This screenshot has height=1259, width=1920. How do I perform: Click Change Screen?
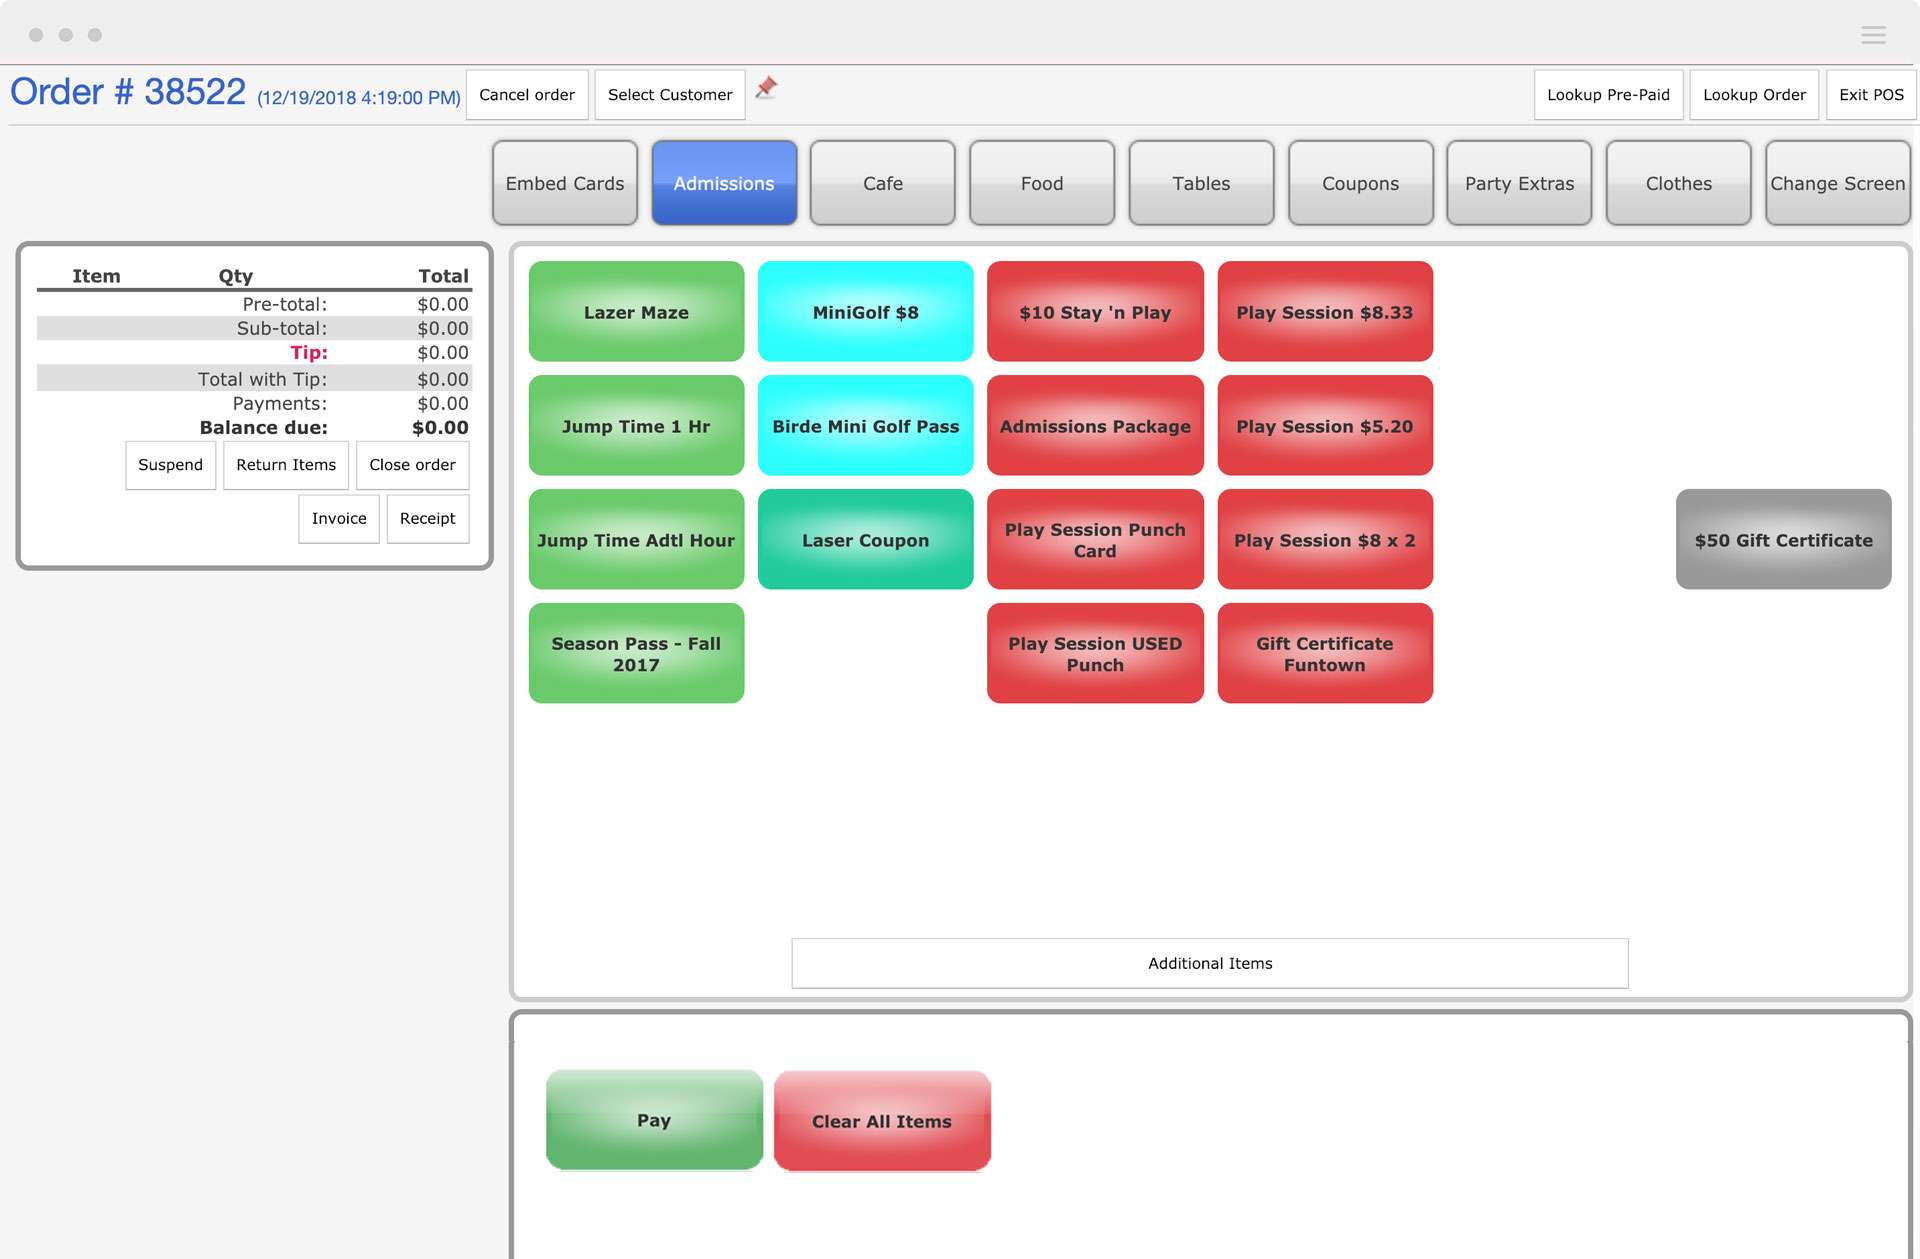coord(1837,183)
